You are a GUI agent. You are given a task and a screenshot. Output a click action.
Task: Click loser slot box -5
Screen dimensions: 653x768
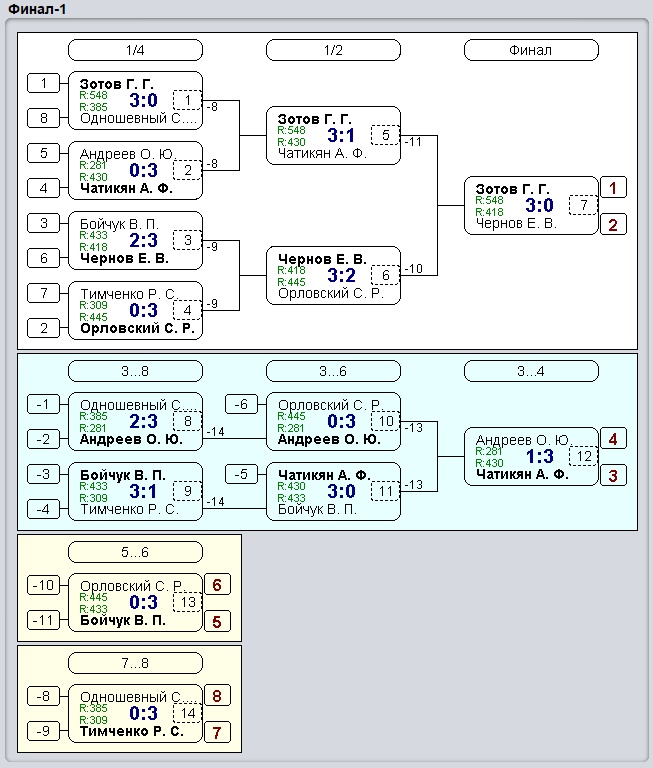(242, 474)
